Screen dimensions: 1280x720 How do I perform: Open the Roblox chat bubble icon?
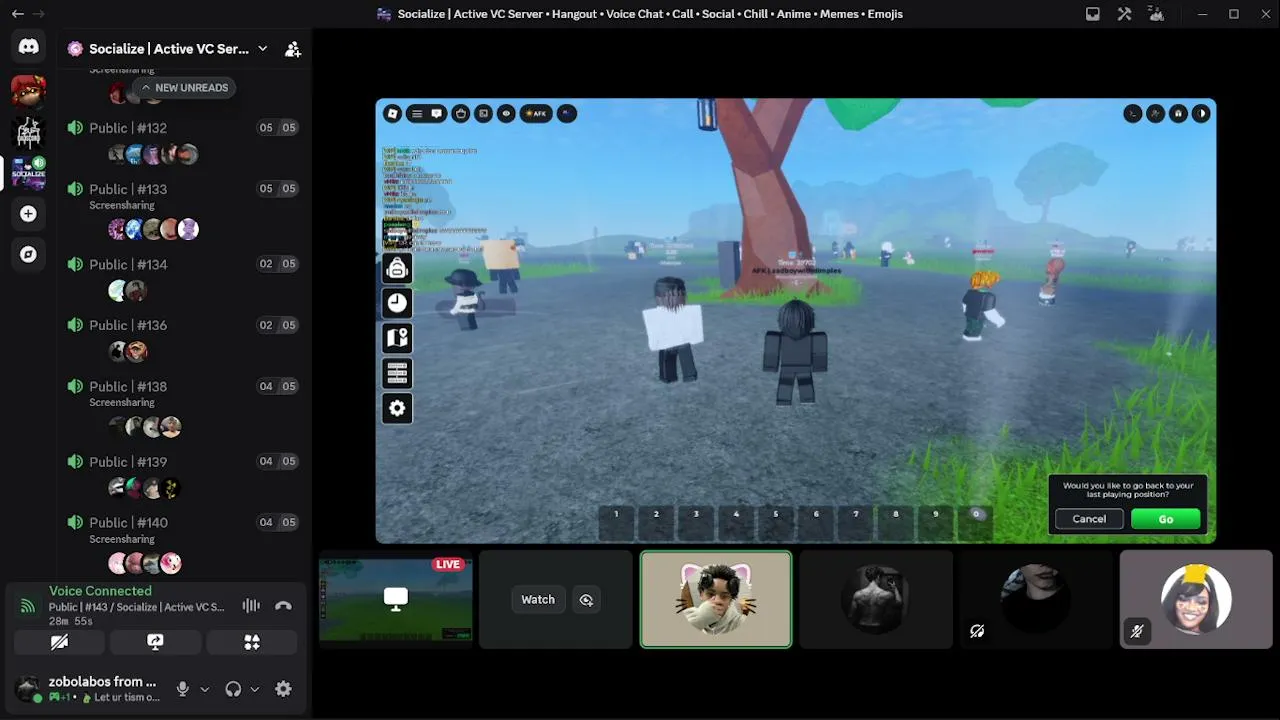(x=437, y=113)
